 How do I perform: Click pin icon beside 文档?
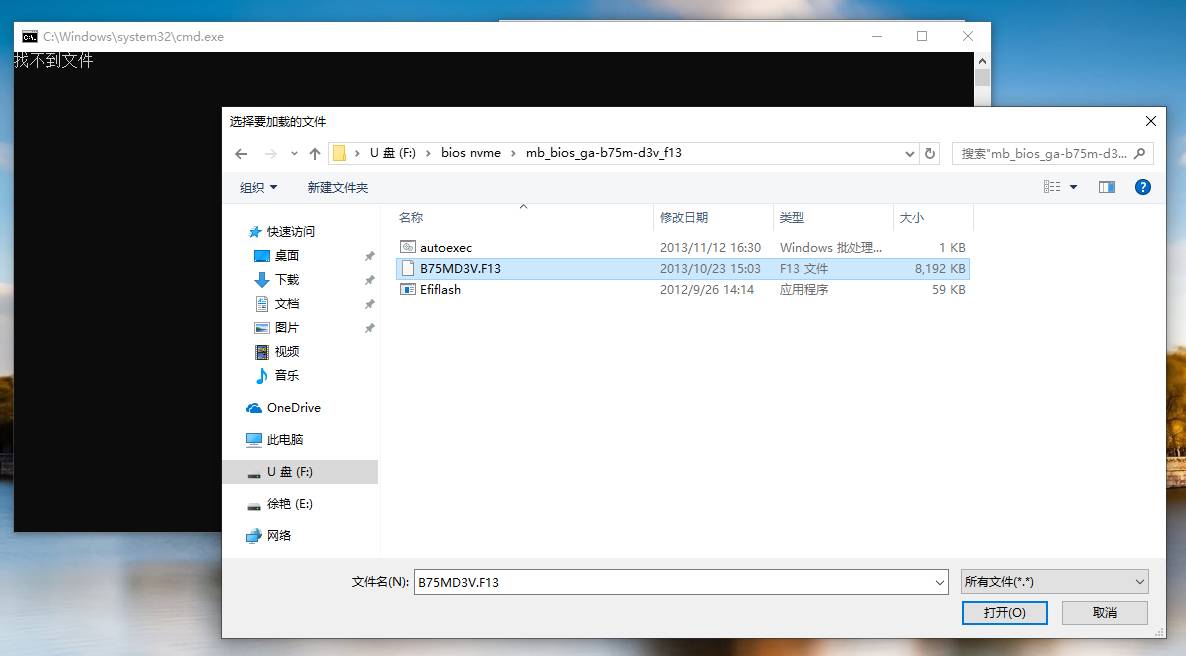(x=369, y=304)
